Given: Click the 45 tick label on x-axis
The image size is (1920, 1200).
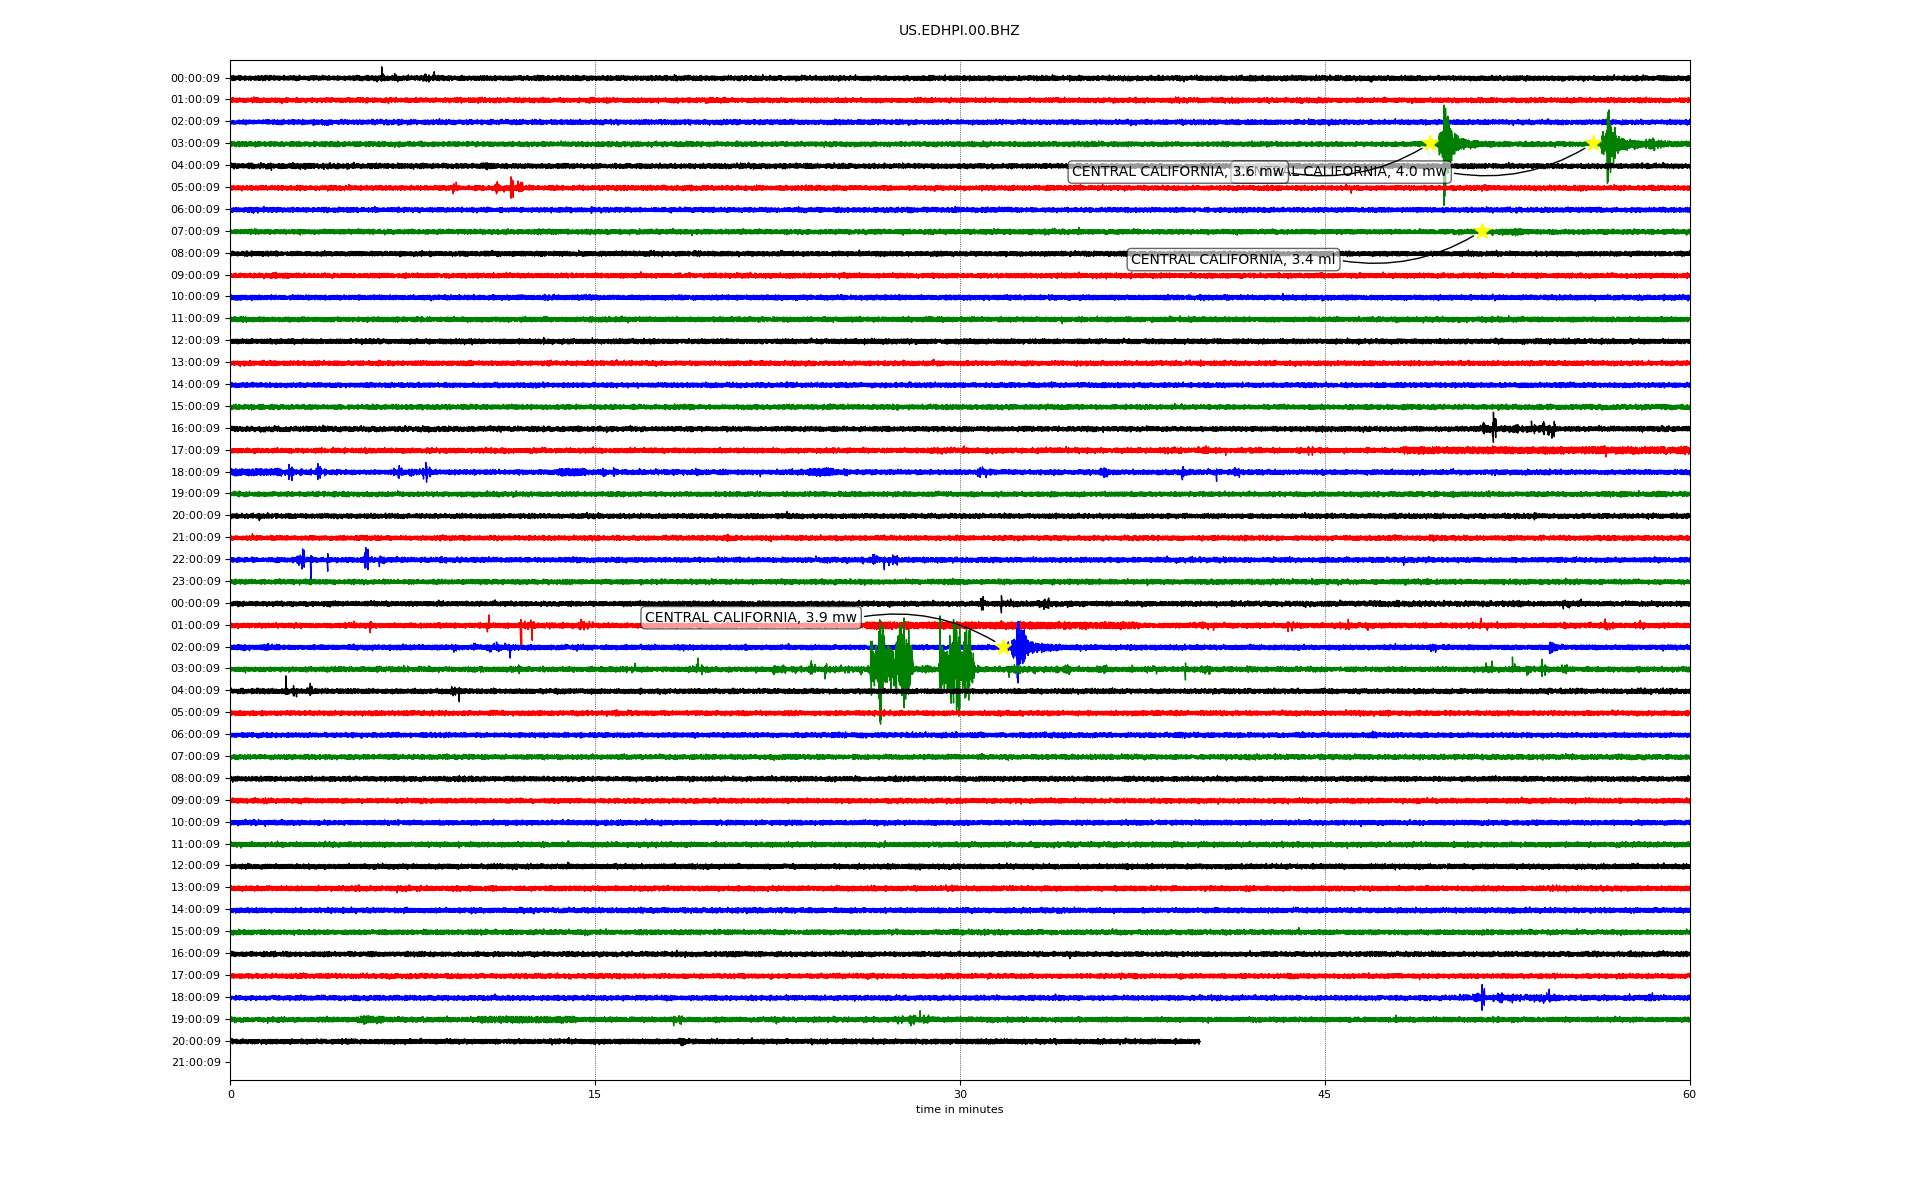Looking at the screenshot, I should (1325, 1094).
